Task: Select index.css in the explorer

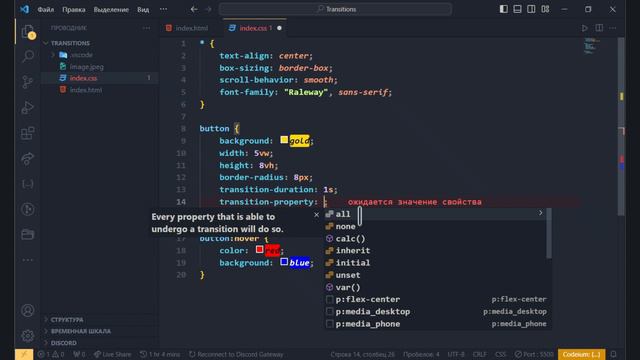Action: [83, 78]
